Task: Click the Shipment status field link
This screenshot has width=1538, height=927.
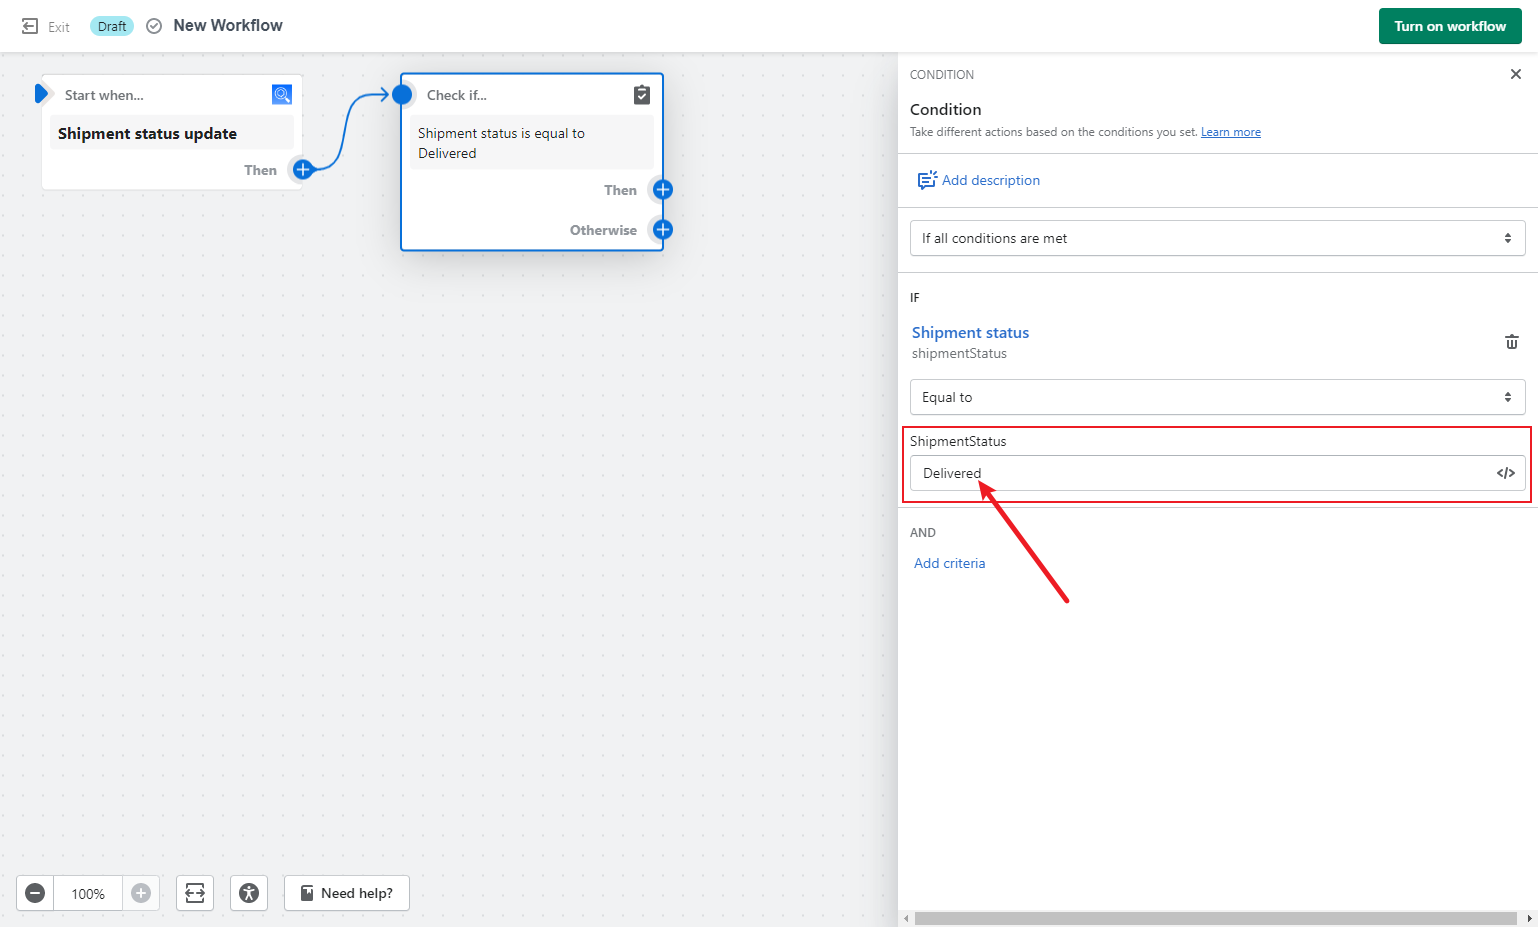Action: click(x=970, y=332)
